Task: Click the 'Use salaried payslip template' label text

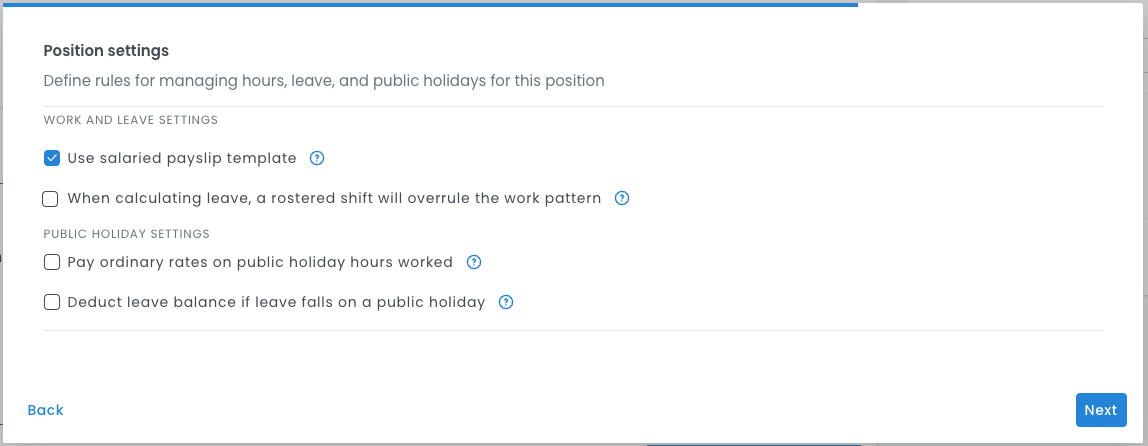Action: (x=182, y=158)
